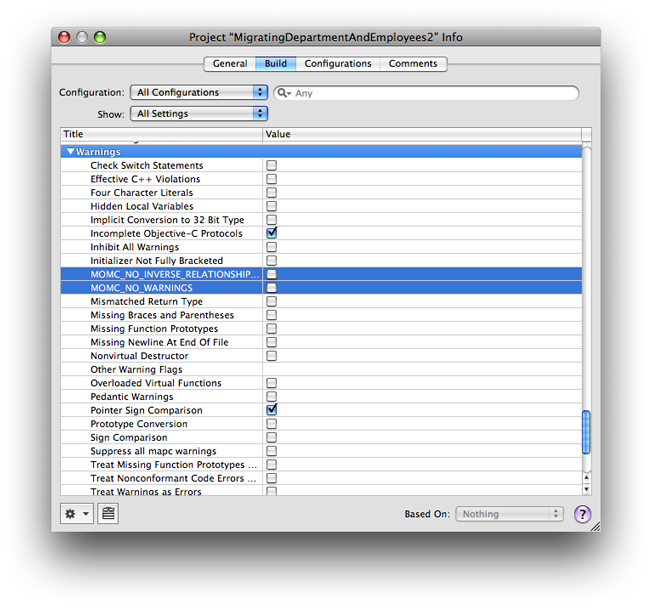The image size is (652, 607).
Task: Open the Configuration dropdown
Action: click(x=199, y=92)
